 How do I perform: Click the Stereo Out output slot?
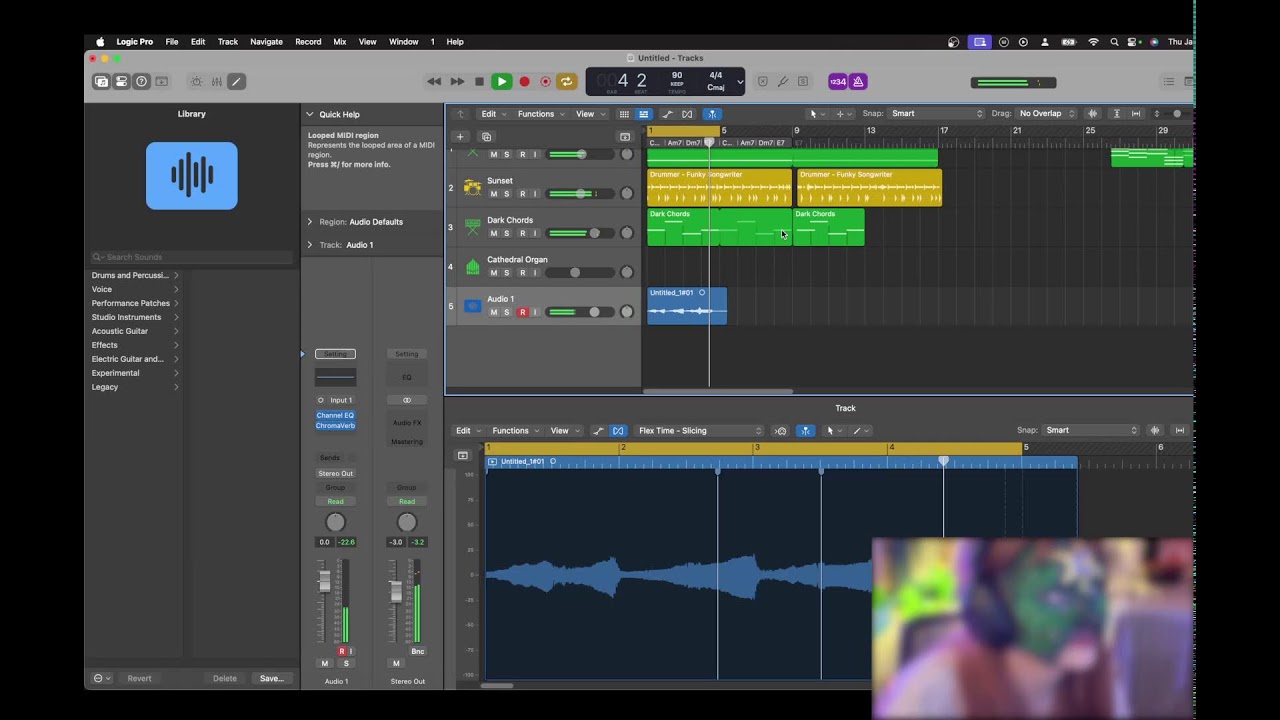point(335,474)
